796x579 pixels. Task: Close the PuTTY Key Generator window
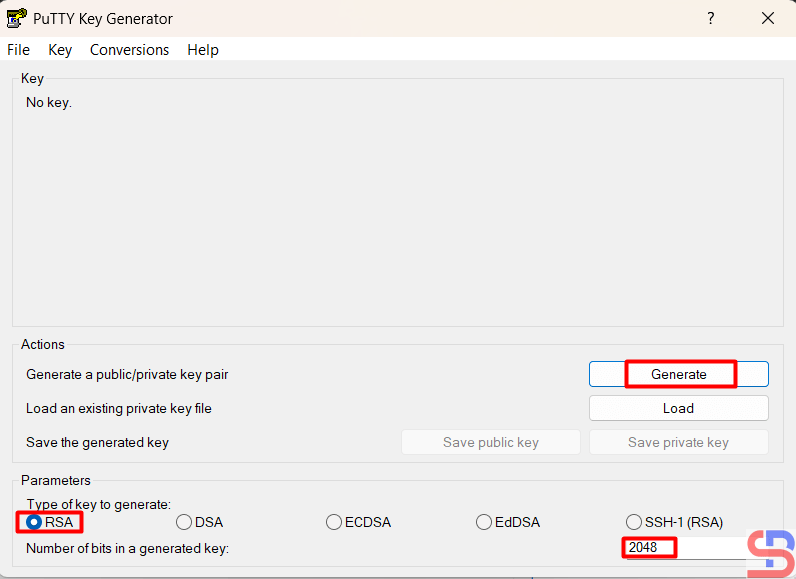(x=767, y=18)
